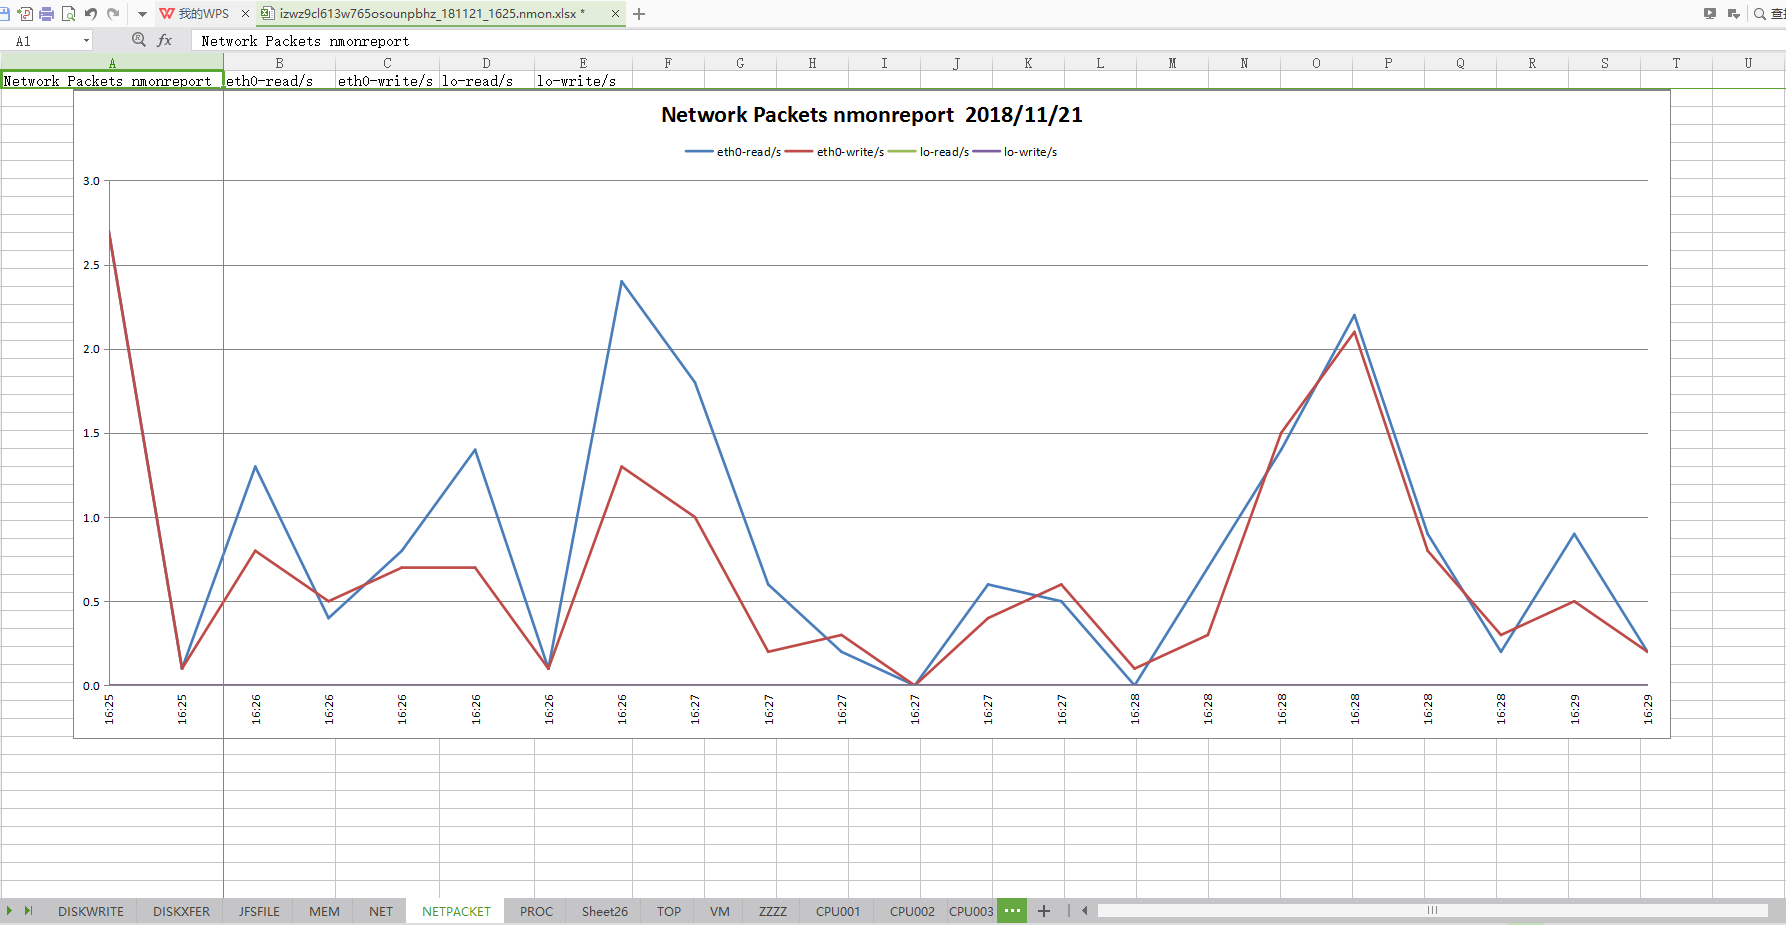
Task: Jump to the last sheet tab arrow
Action: (x=29, y=911)
